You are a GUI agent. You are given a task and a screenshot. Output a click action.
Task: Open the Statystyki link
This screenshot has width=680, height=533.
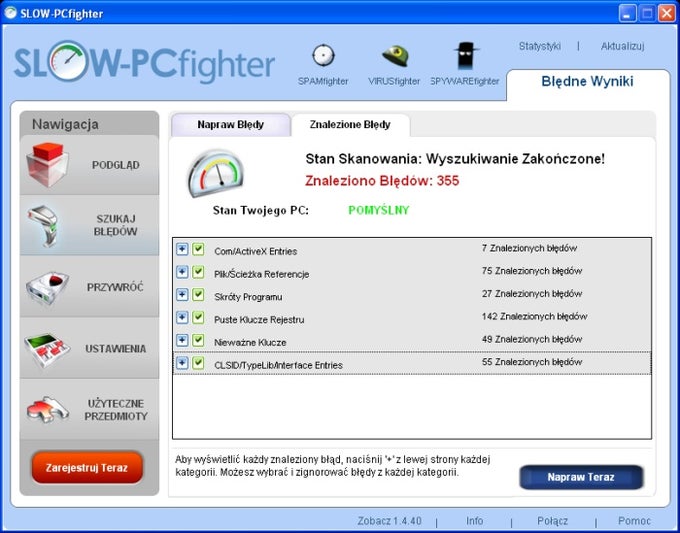pos(540,46)
